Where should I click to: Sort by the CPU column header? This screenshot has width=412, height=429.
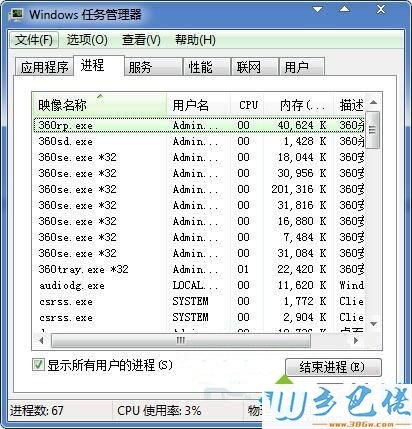pos(248,105)
